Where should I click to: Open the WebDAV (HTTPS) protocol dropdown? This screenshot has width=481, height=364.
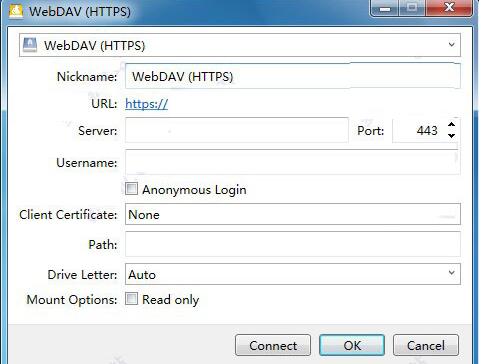240,45
